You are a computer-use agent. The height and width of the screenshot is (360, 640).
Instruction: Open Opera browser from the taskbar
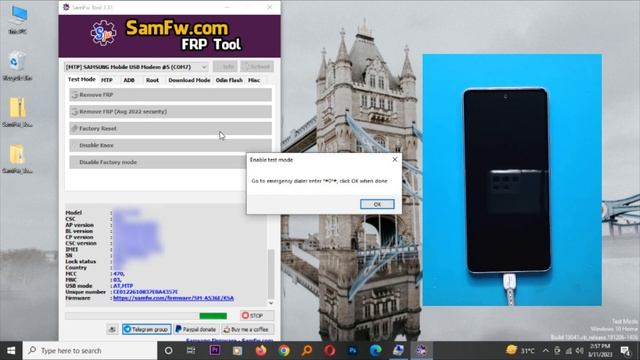[330, 350]
